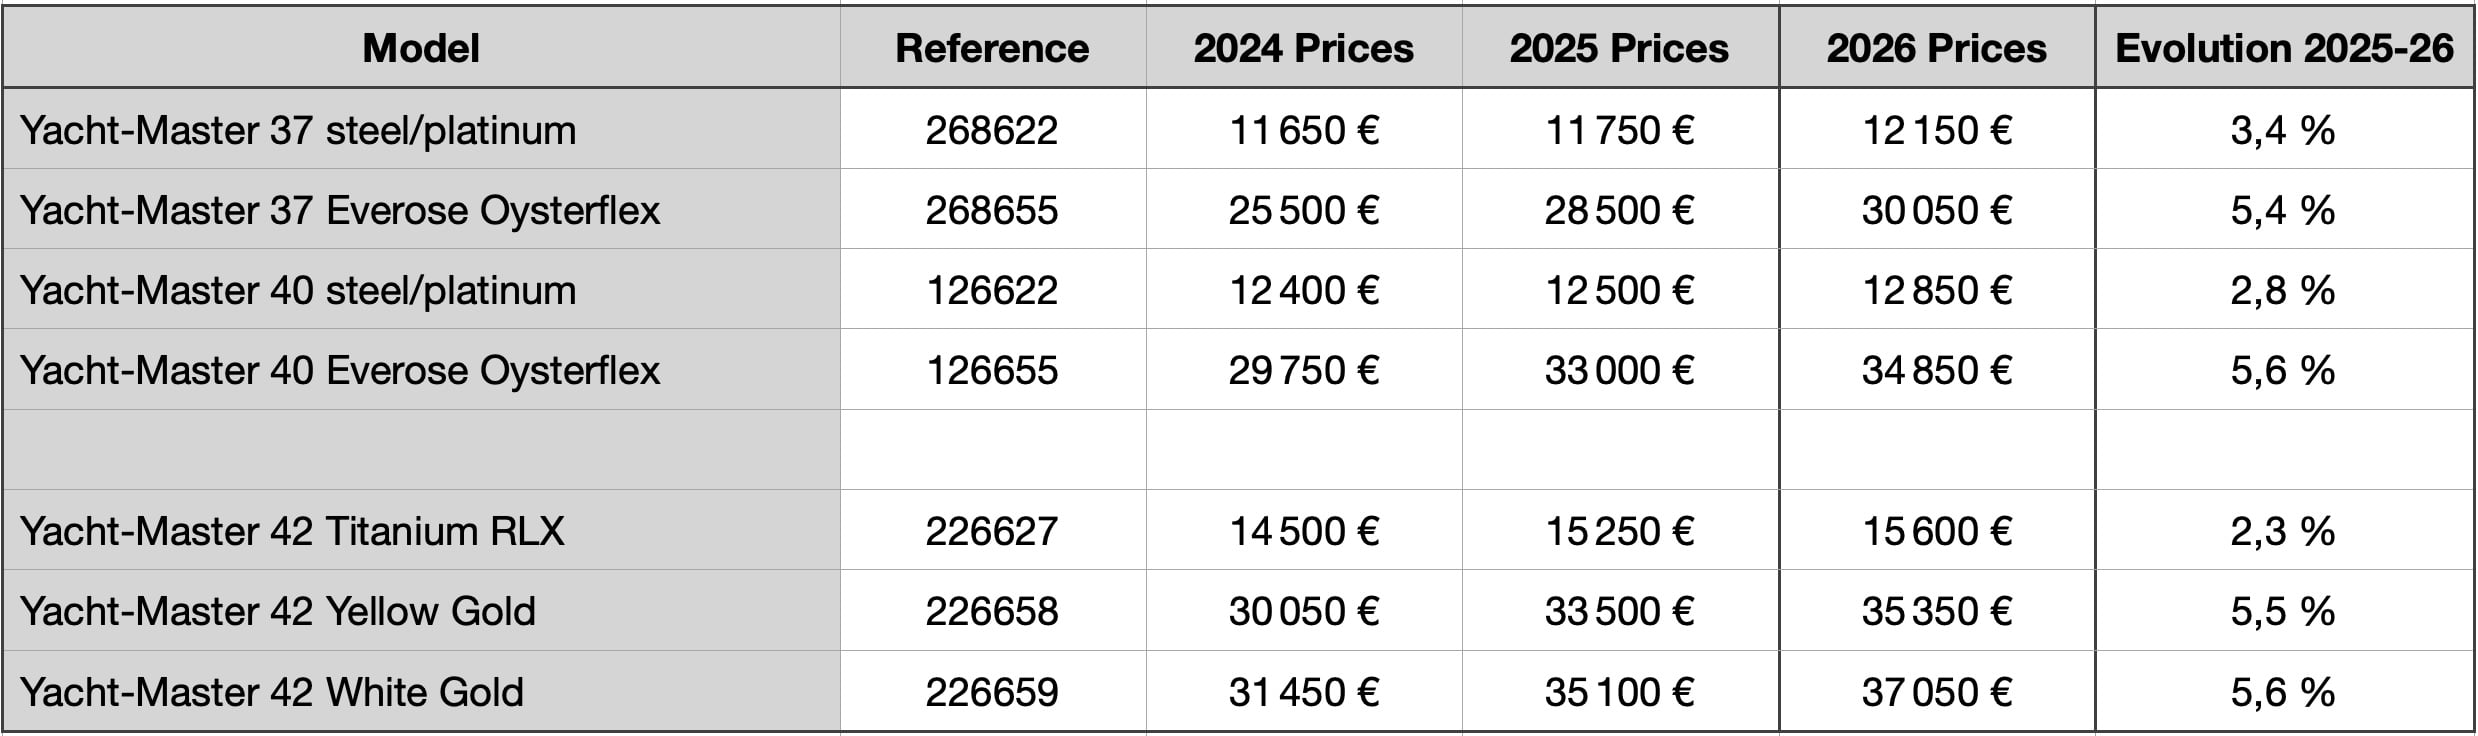Select reference number 268622

pyautogui.click(x=992, y=130)
